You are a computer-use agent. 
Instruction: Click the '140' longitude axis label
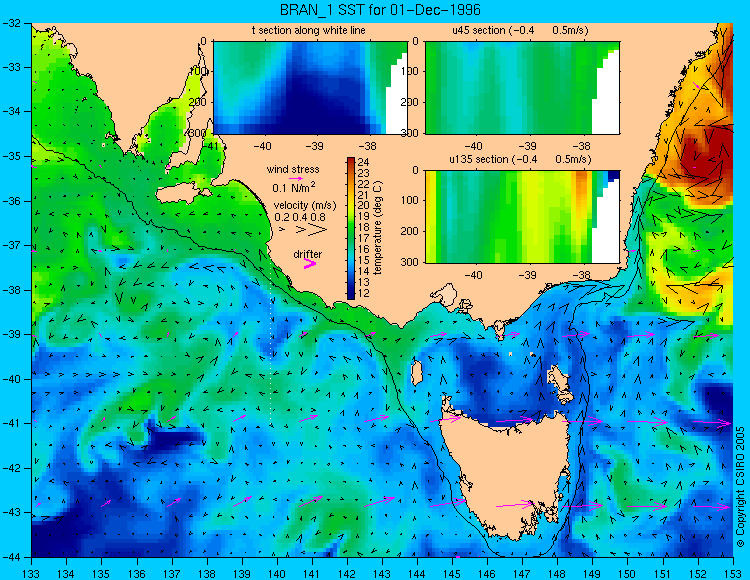click(276, 574)
